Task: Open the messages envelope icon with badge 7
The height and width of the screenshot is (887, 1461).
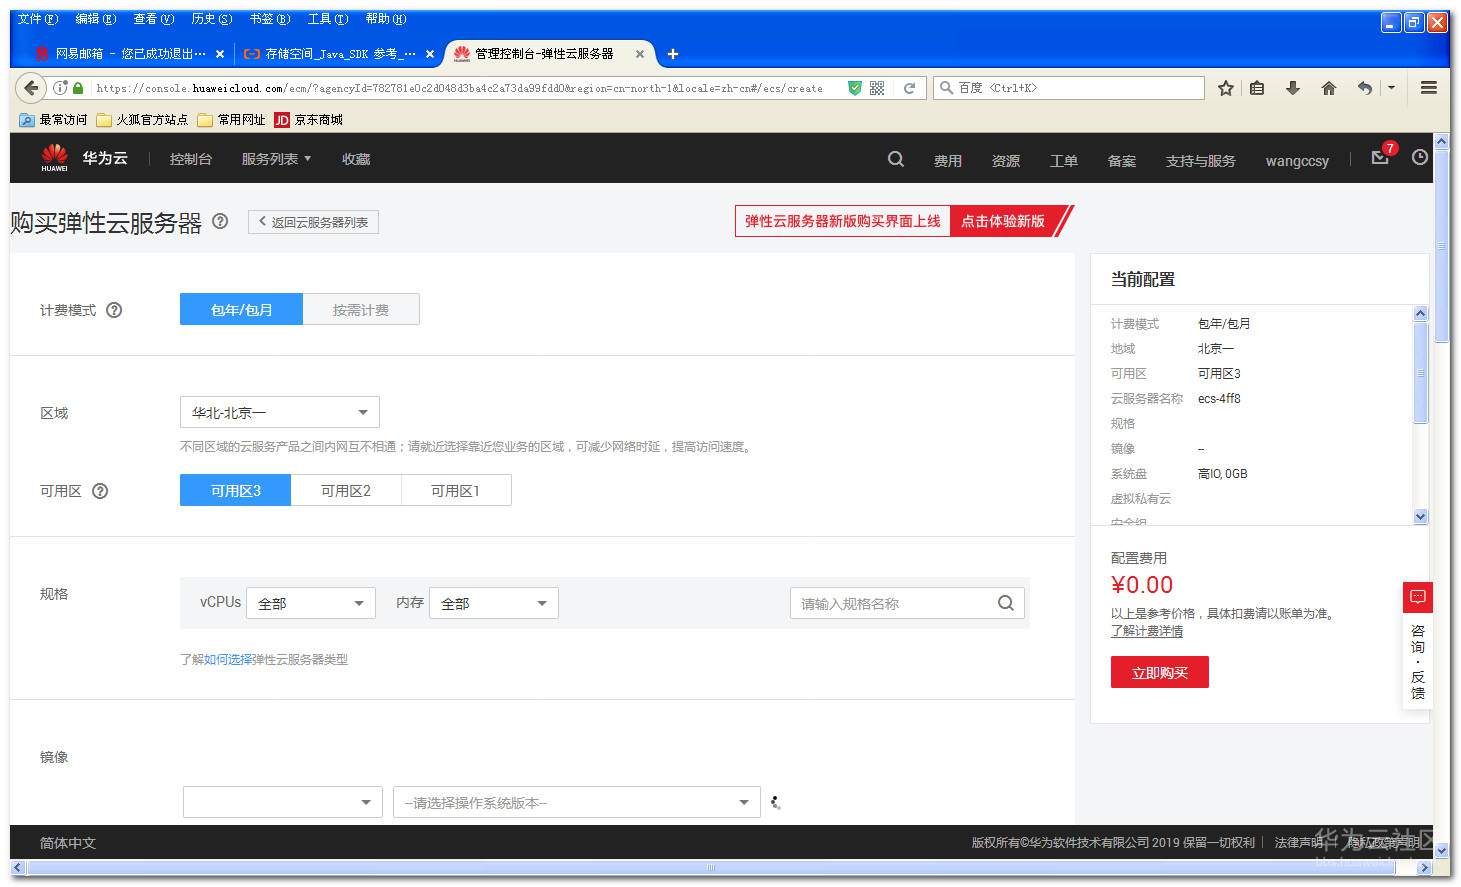Action: tap(1381, 157)
